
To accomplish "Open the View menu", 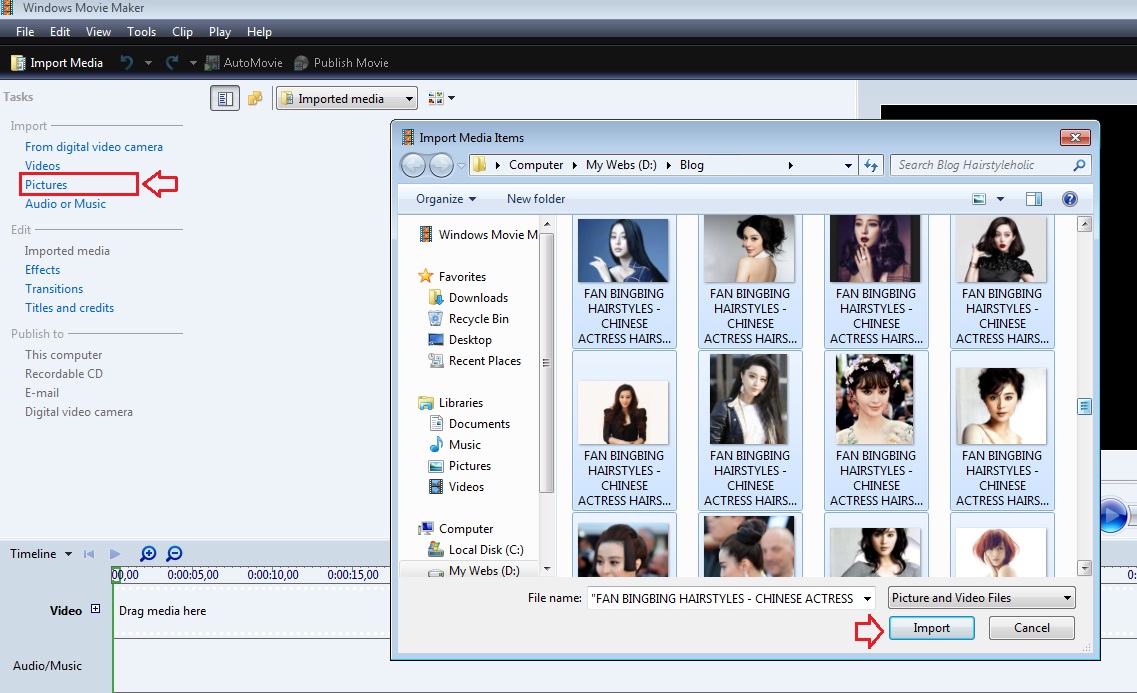I will tap(98, 32).
